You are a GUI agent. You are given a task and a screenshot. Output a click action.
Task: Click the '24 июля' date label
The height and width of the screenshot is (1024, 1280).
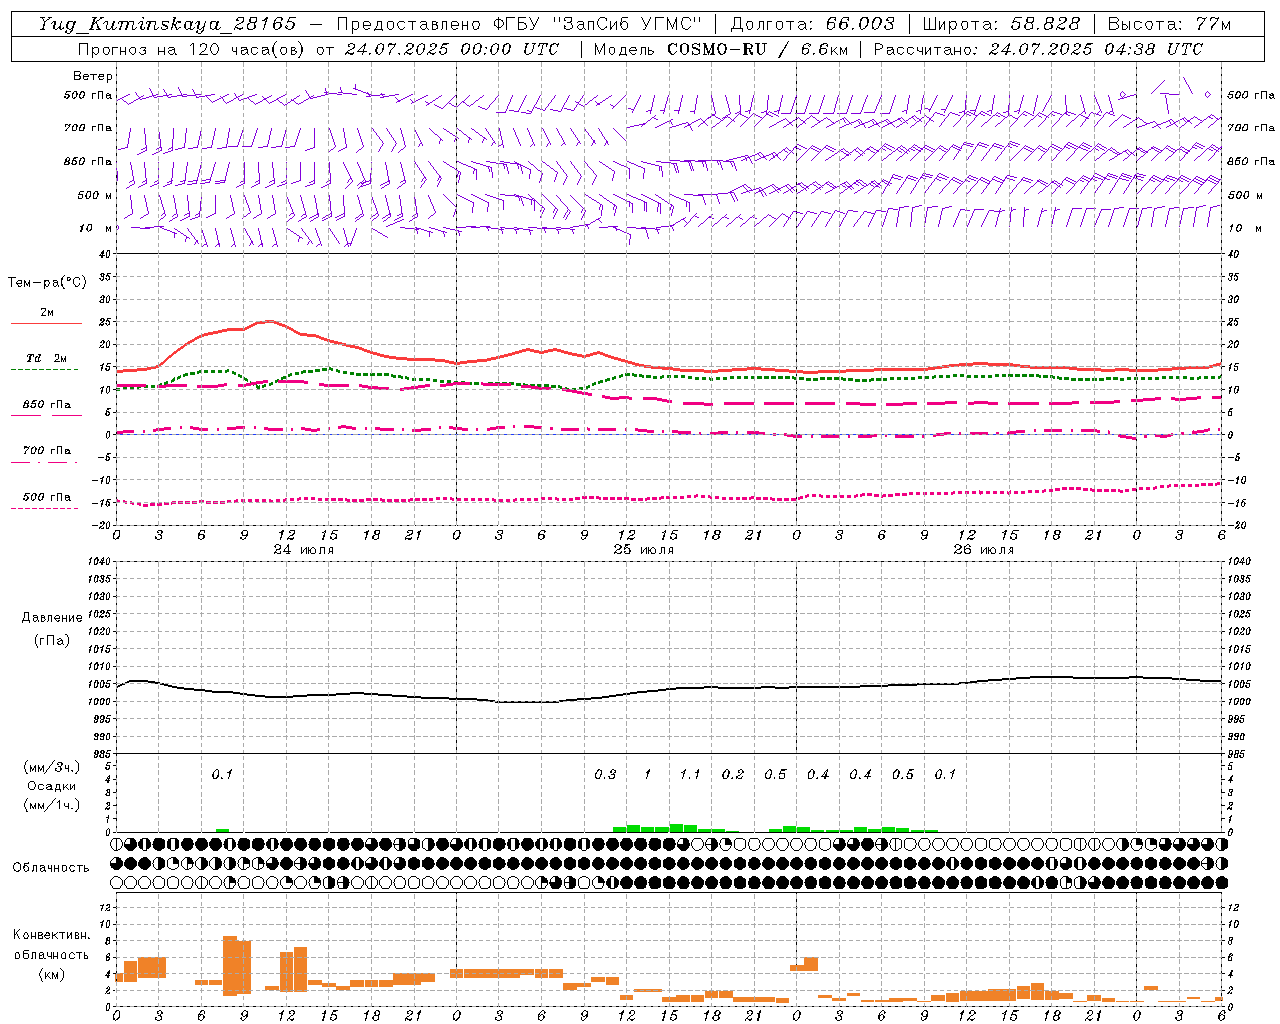tap(304, 550)
